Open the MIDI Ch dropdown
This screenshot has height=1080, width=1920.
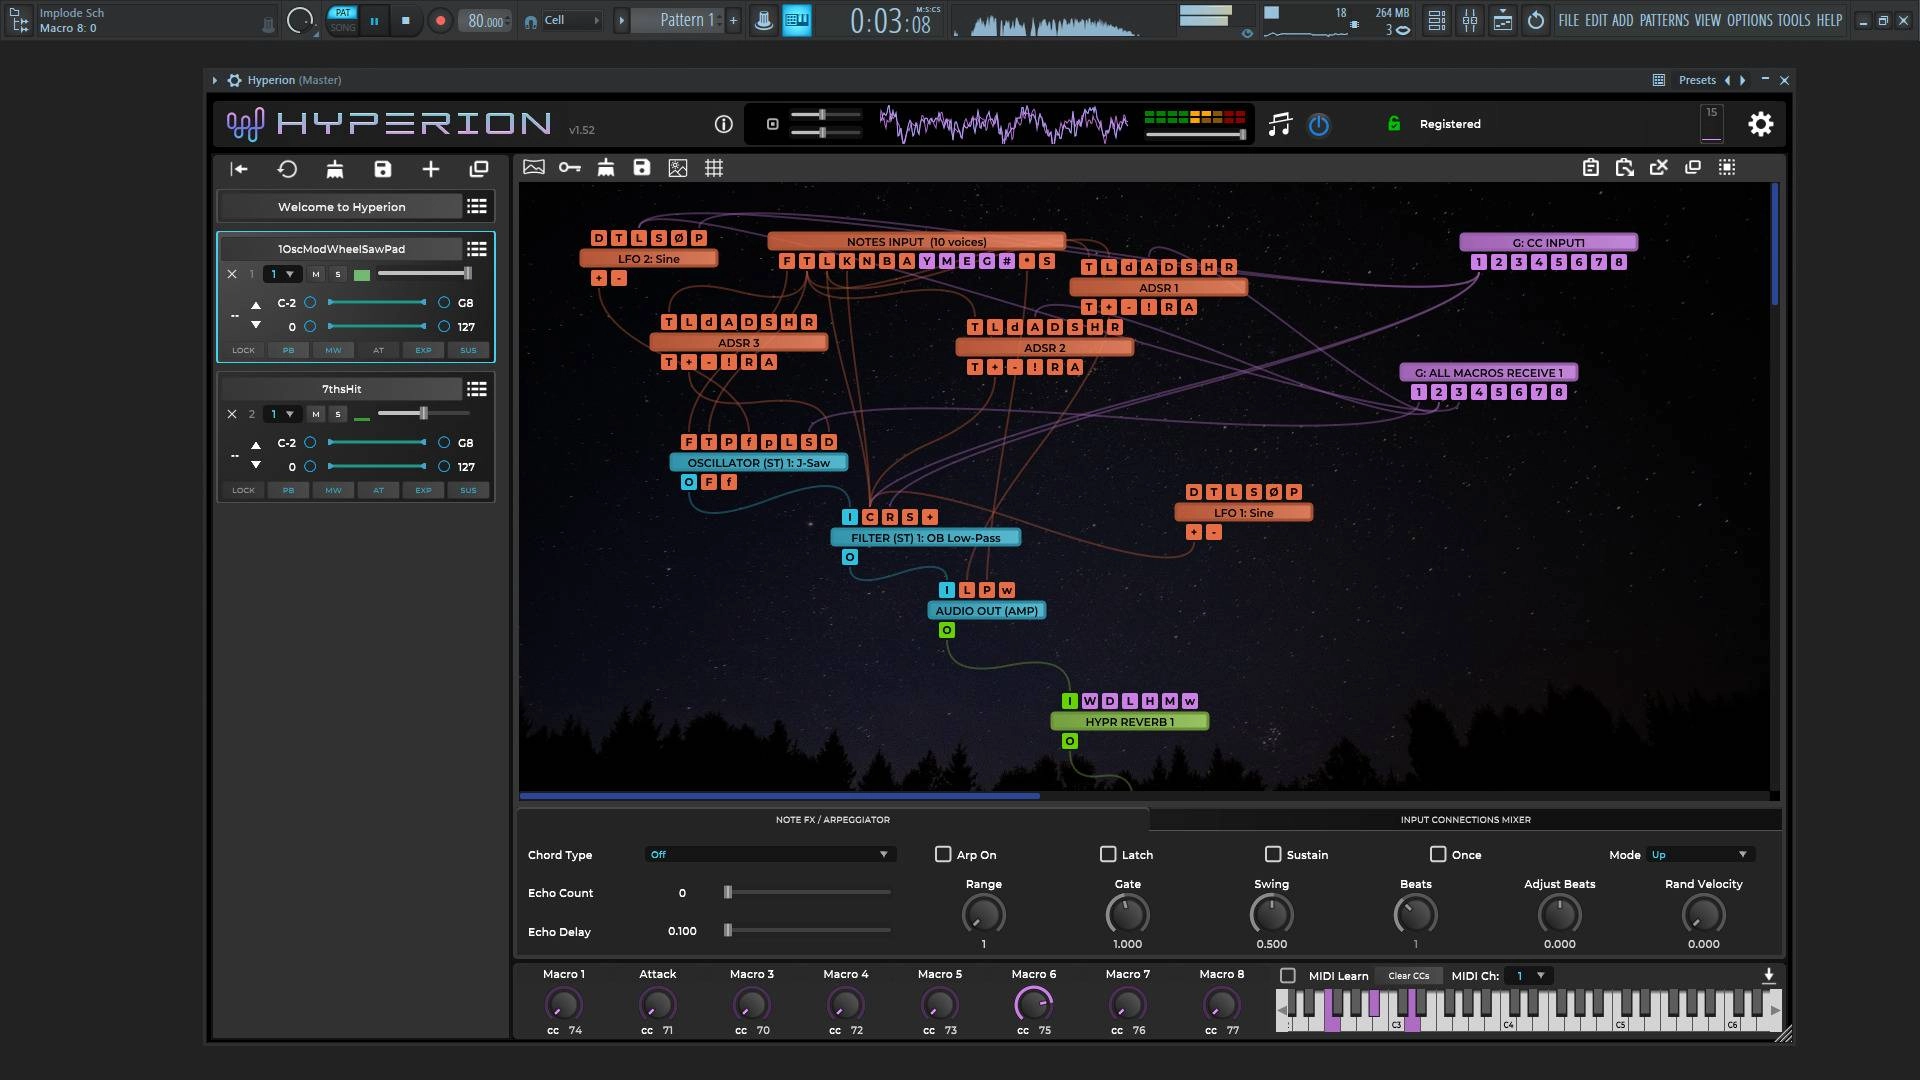click(1530, 975)
